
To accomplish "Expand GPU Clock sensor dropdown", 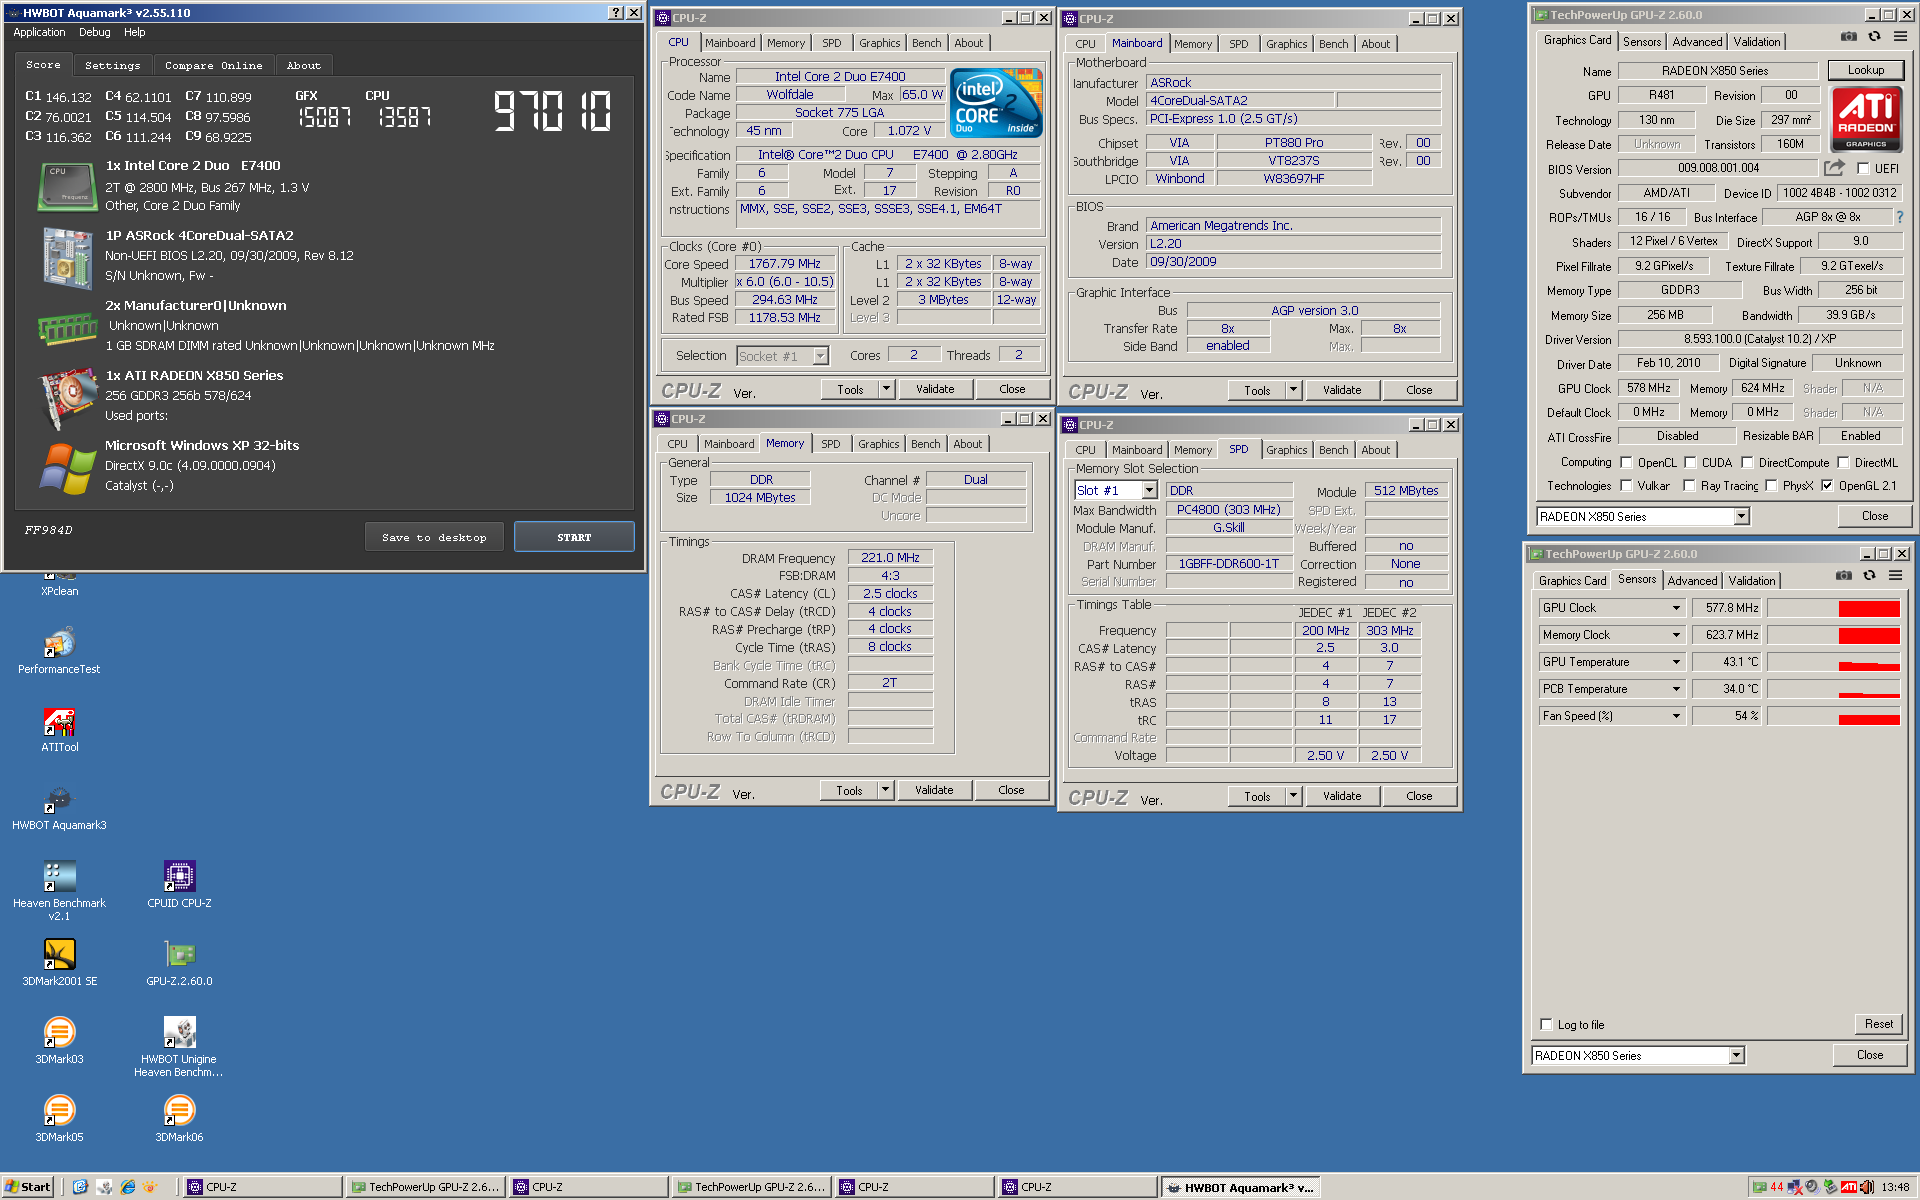I will click(1677, 608).
